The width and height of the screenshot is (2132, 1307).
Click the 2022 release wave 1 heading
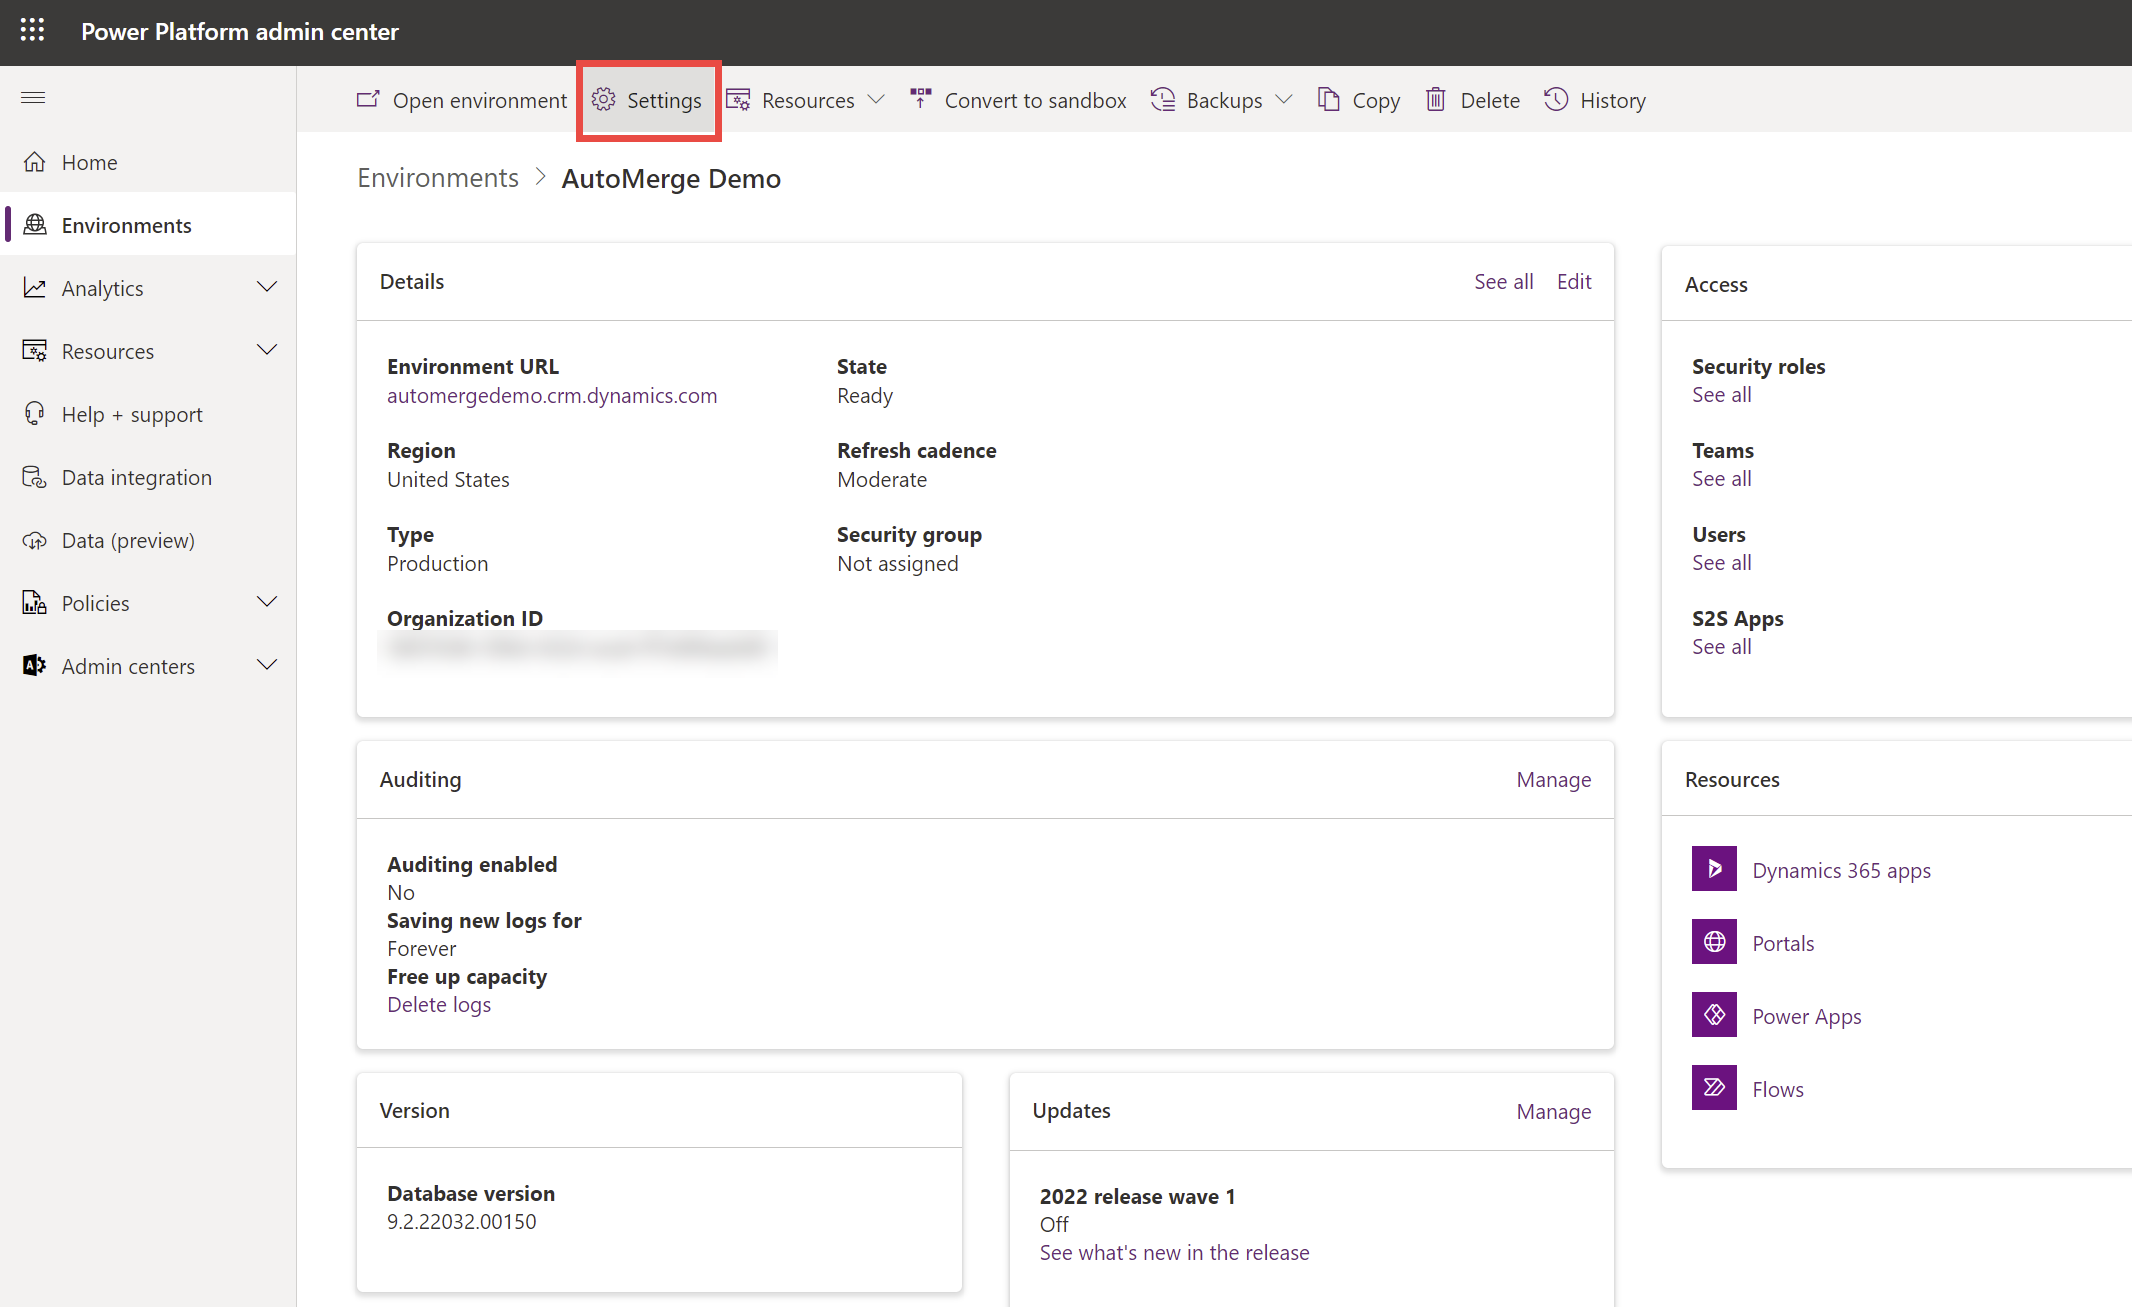pyautogui.click(x=1138, y=1196)
